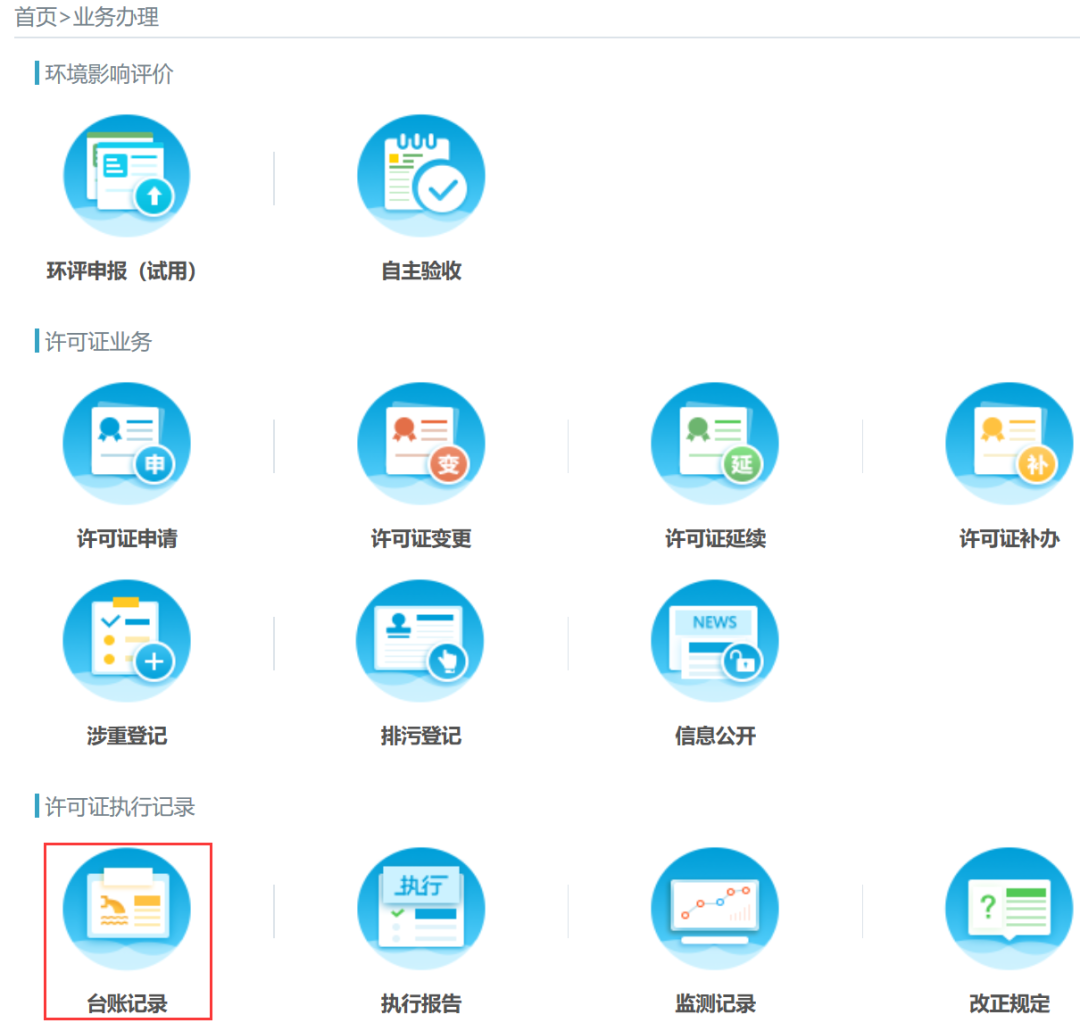Select the 排污登记 discharge registration icon

(x=421, y=640)
